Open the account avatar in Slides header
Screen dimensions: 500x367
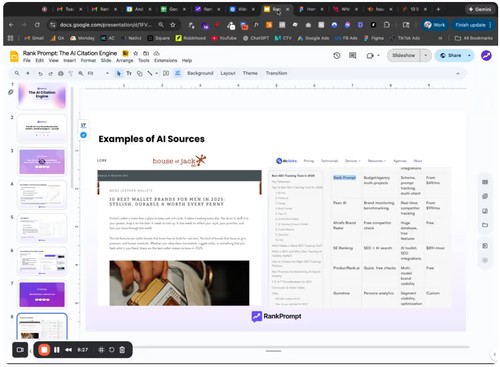pyautogui.click(x=486, y=56)
